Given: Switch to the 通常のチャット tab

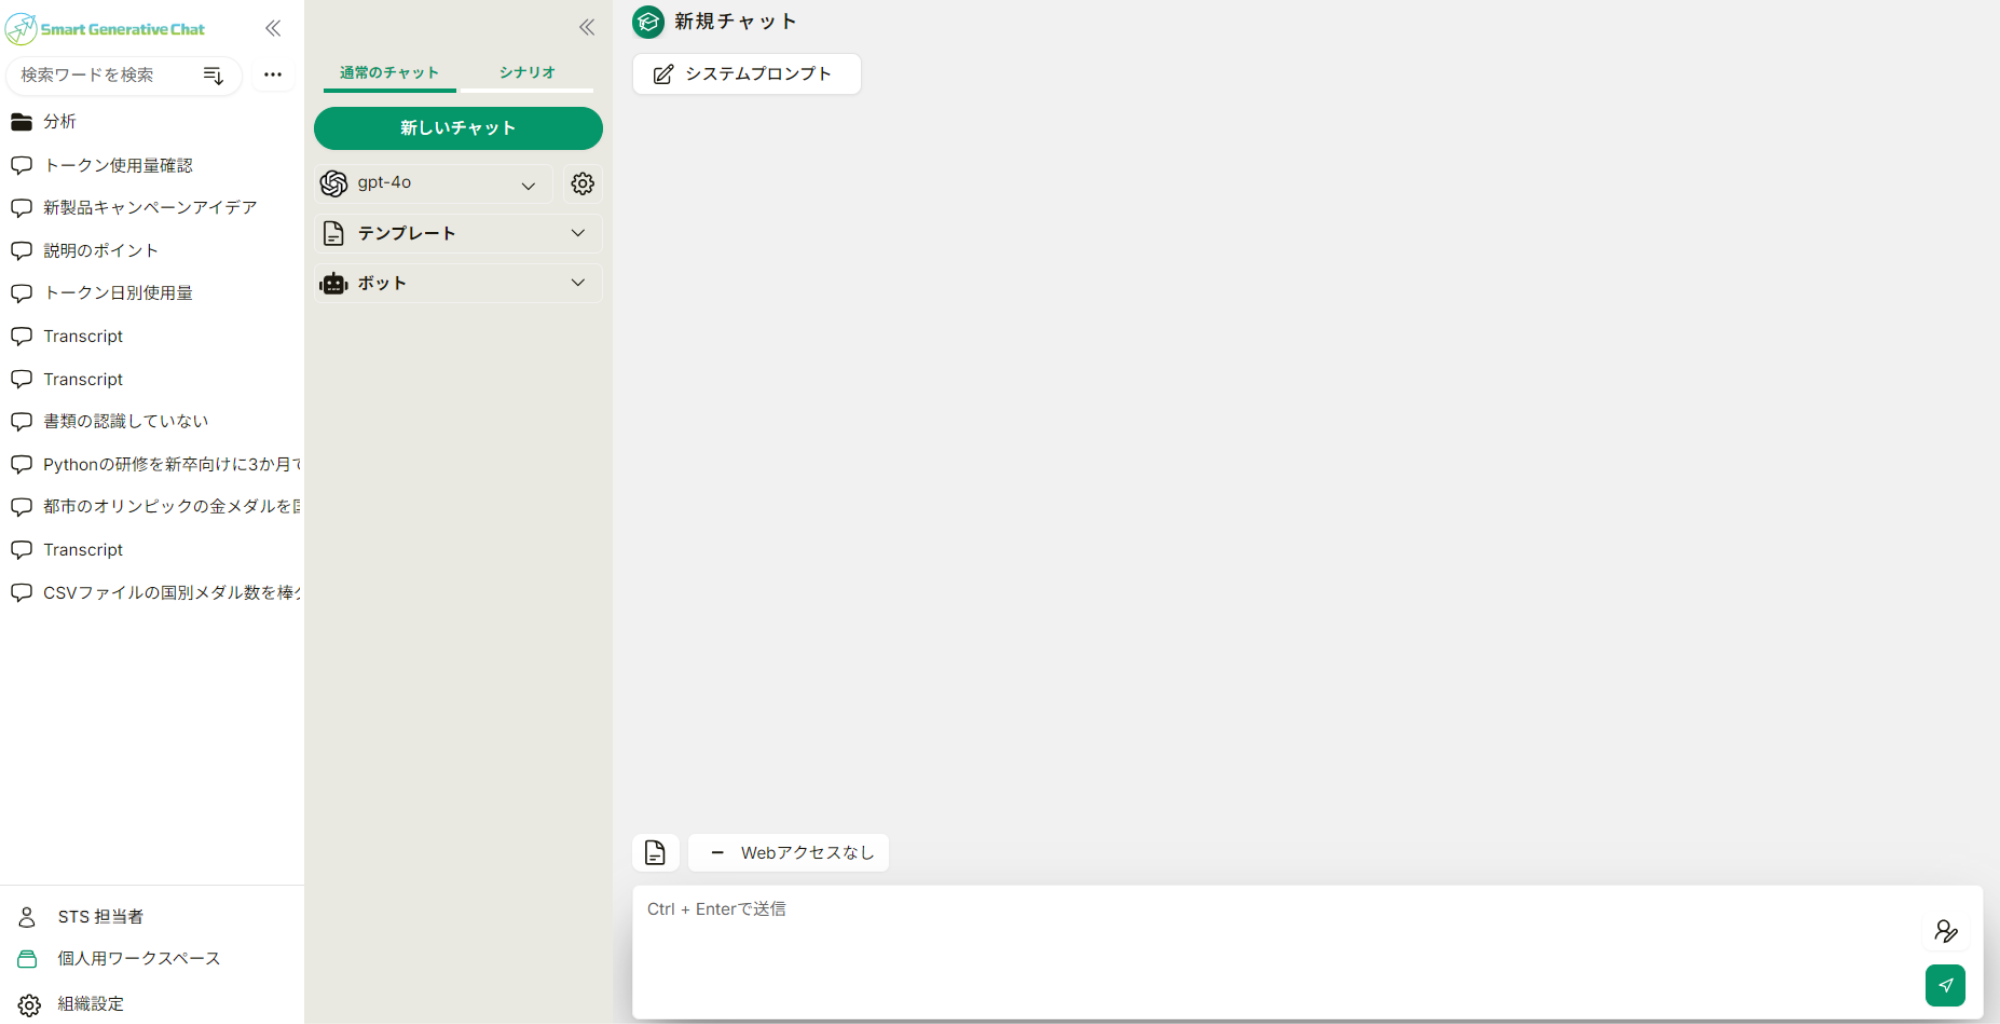Looking at the screenshot, I should coord(389,73).
